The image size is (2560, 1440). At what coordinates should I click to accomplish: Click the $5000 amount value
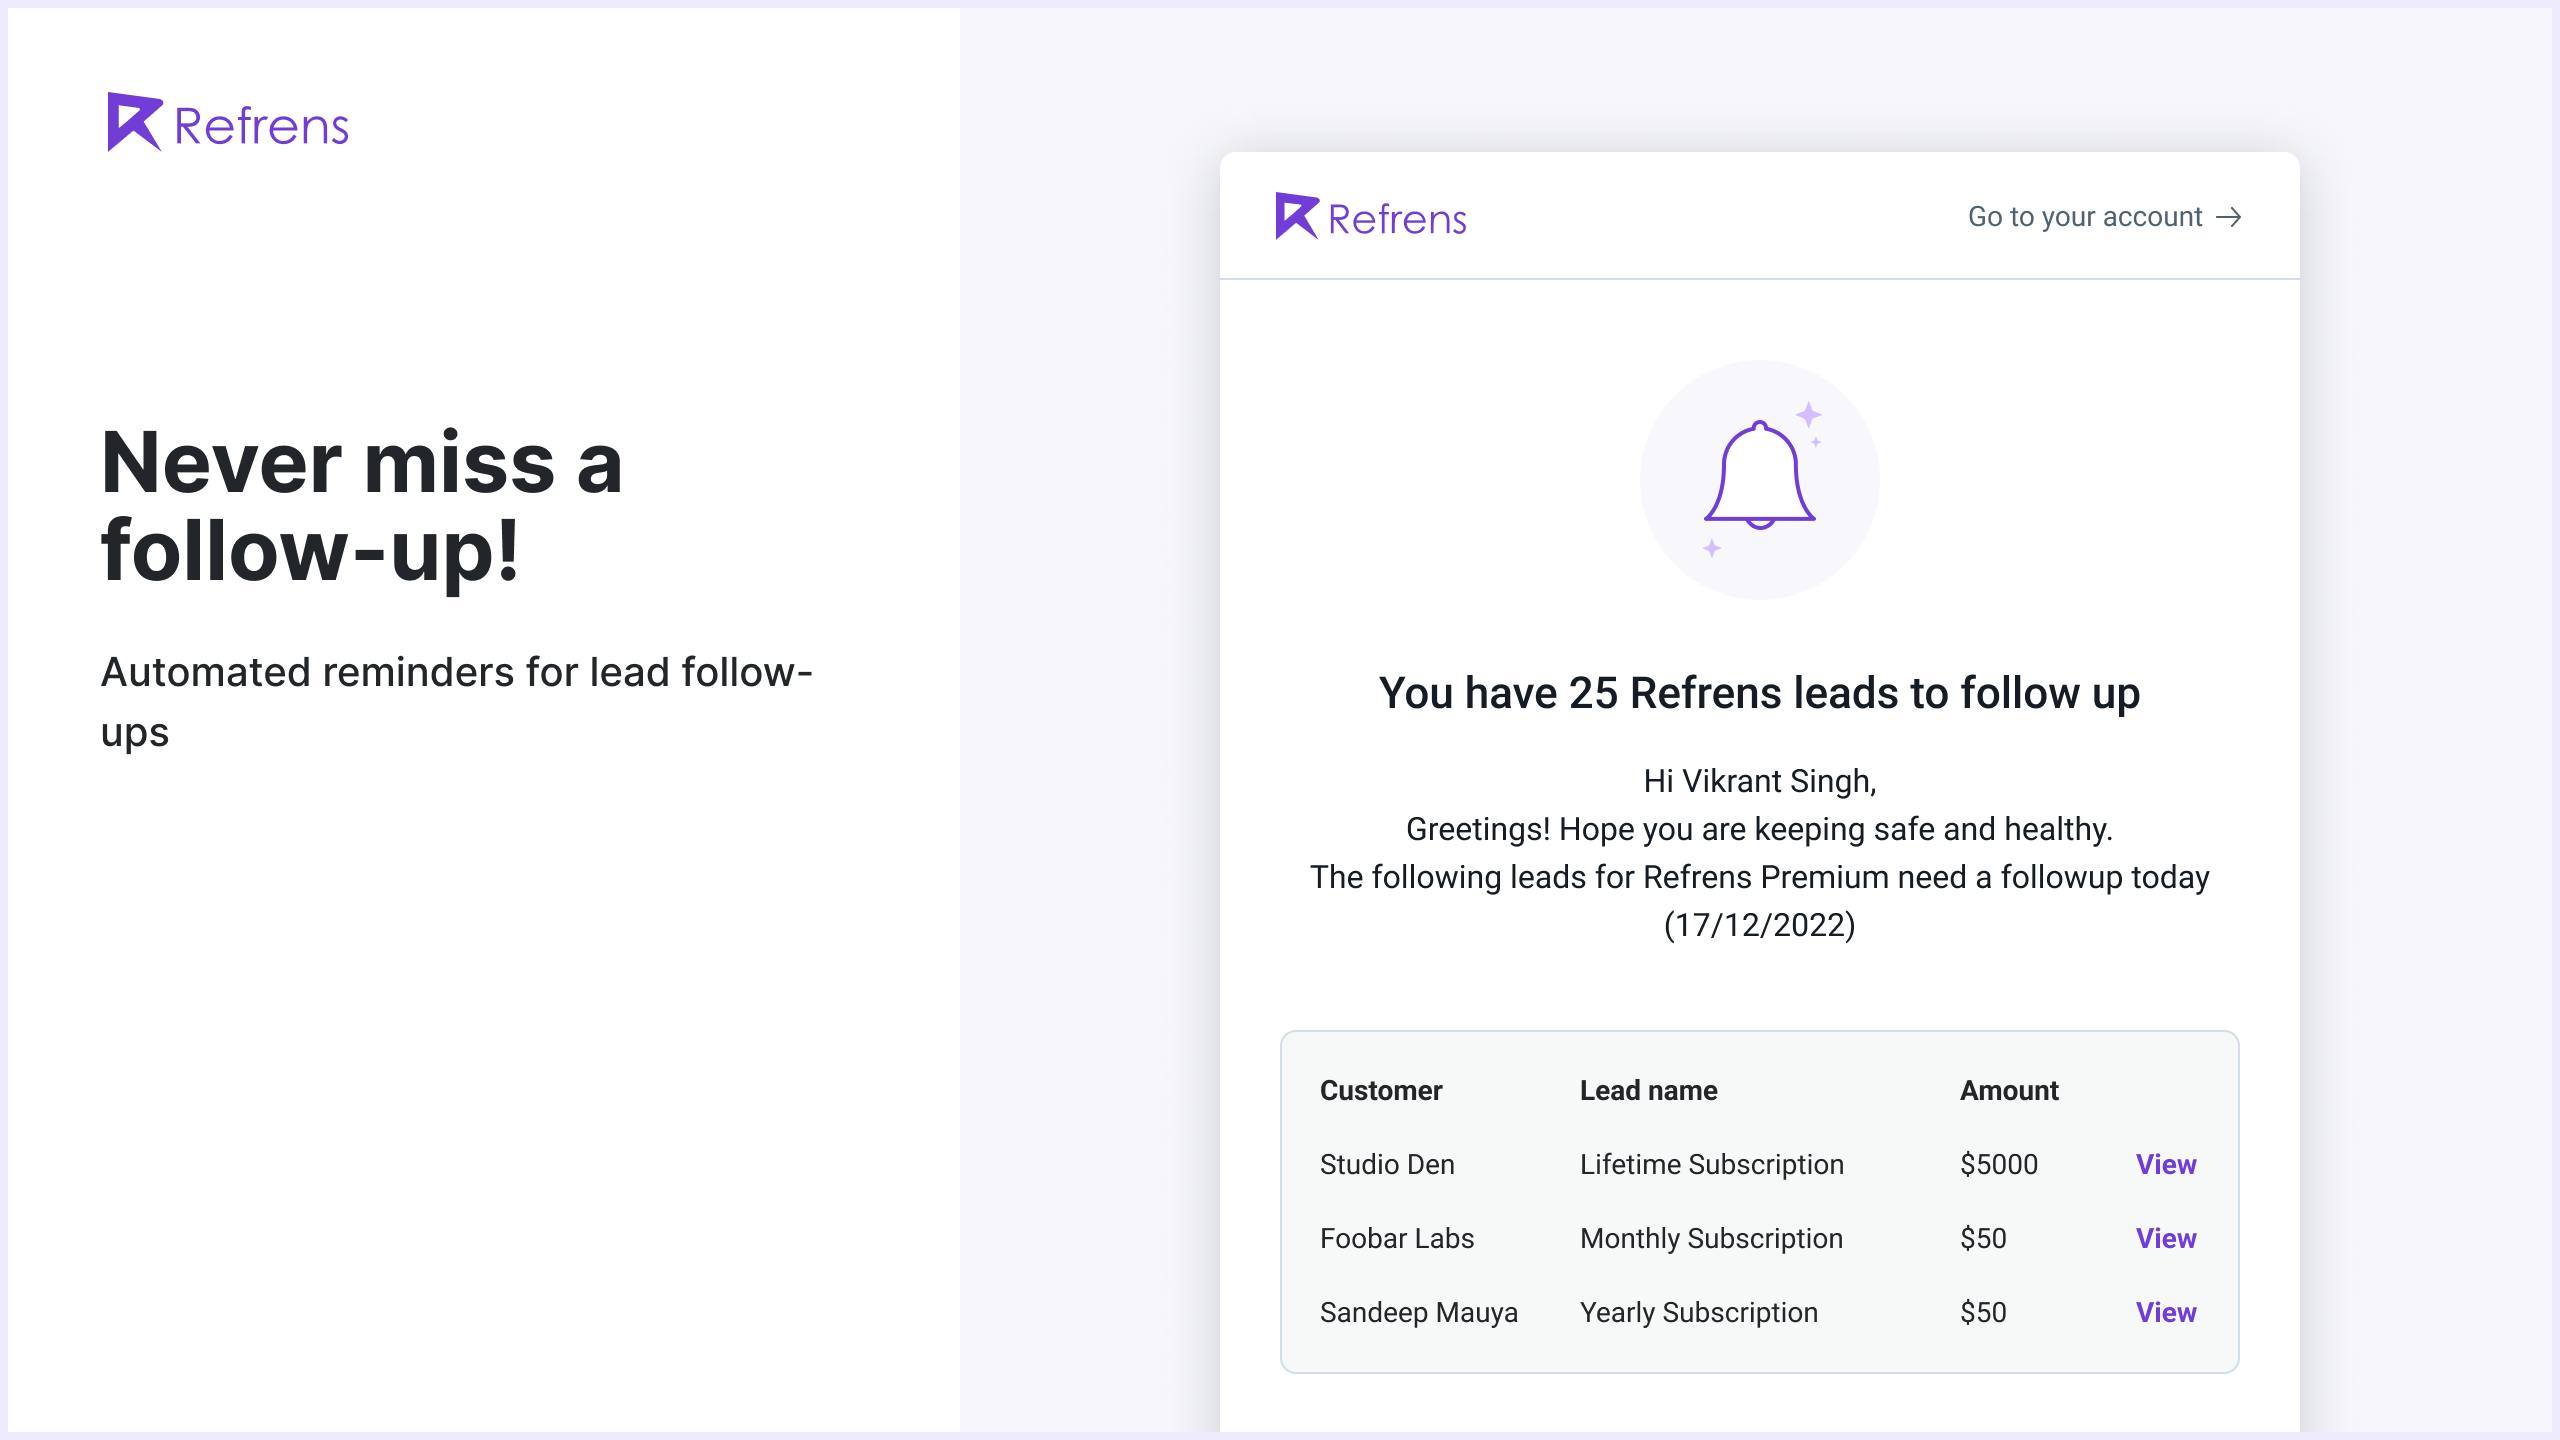1999,1164
